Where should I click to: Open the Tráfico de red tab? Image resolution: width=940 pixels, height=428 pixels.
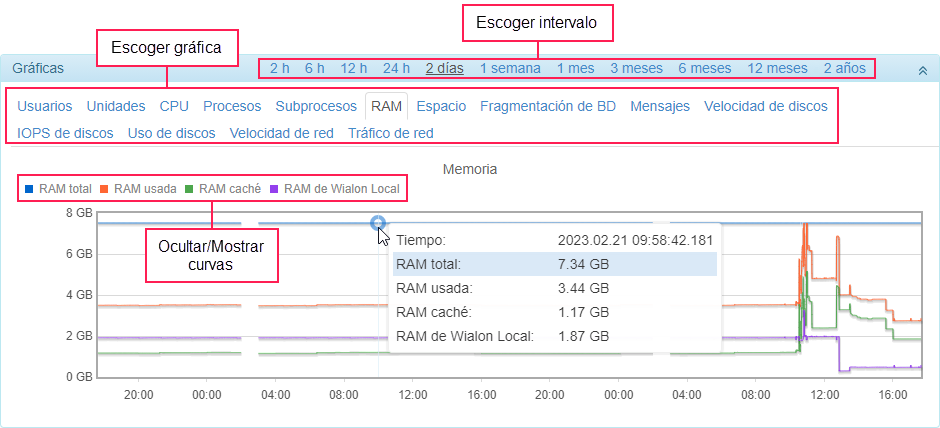point(391,132)
